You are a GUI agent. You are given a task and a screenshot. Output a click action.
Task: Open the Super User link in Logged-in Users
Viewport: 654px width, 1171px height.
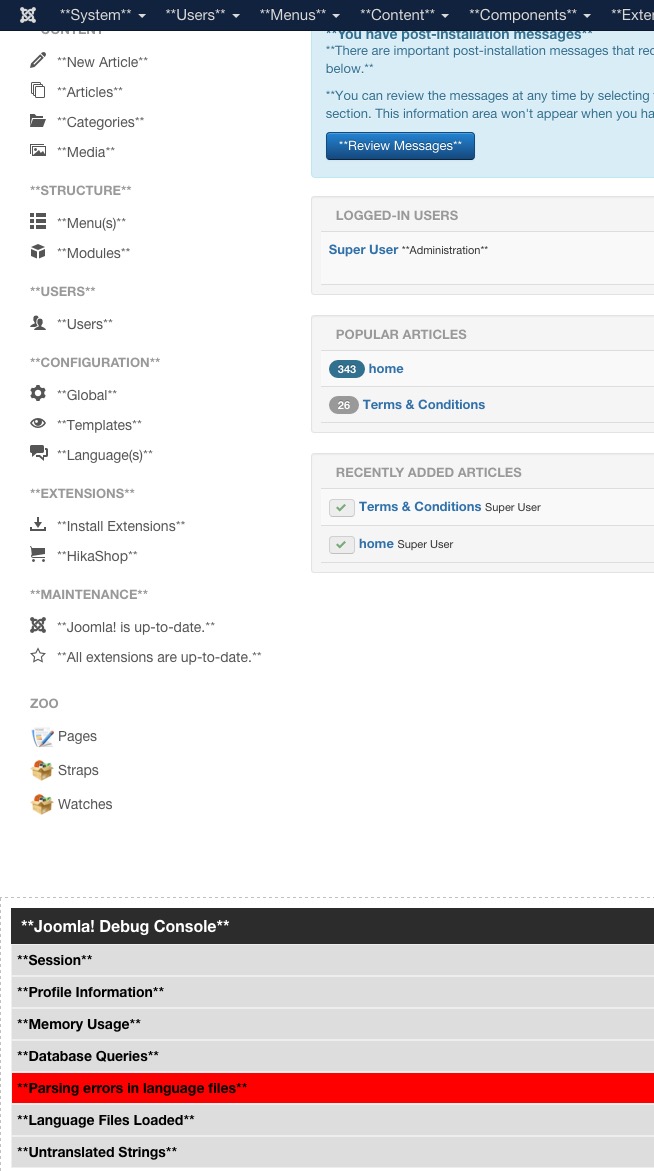(x=363, y=249)
